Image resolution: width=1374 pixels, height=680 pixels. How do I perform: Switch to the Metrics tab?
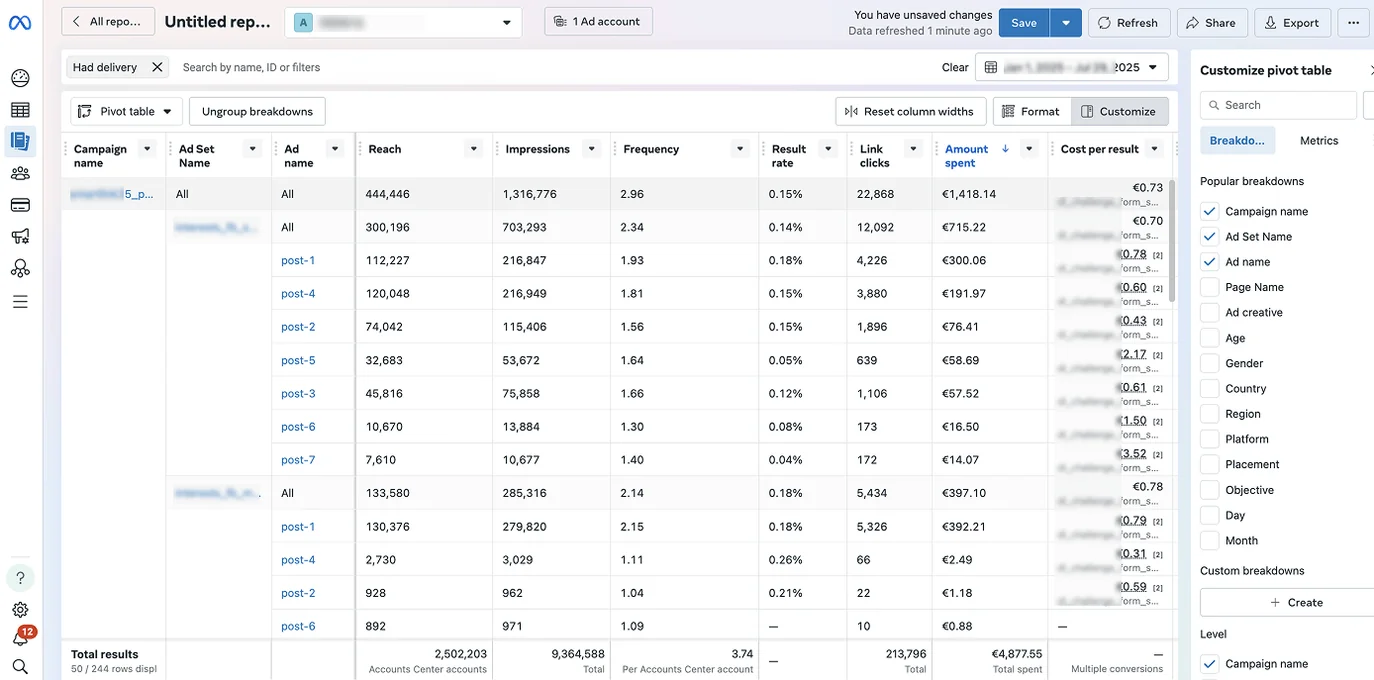click(x=1318, y=140)
